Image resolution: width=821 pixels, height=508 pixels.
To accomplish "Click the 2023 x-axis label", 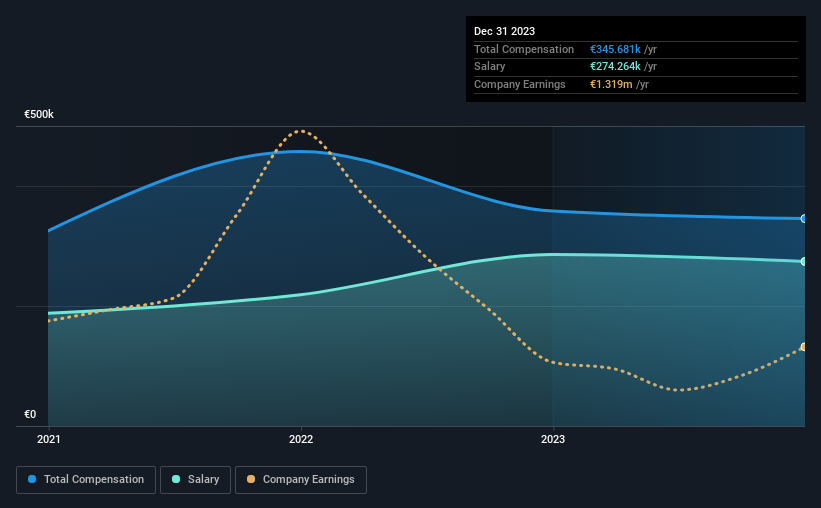I will (x=553, y=439).
